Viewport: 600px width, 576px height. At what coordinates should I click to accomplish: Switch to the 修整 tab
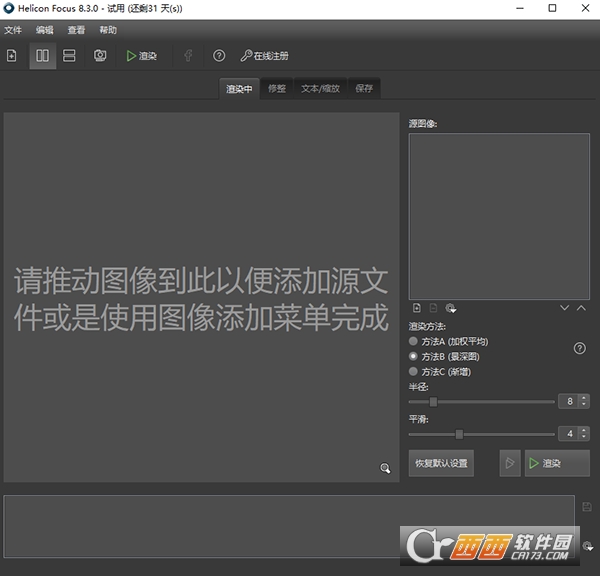pyautogui.click(x=277, y=89)
